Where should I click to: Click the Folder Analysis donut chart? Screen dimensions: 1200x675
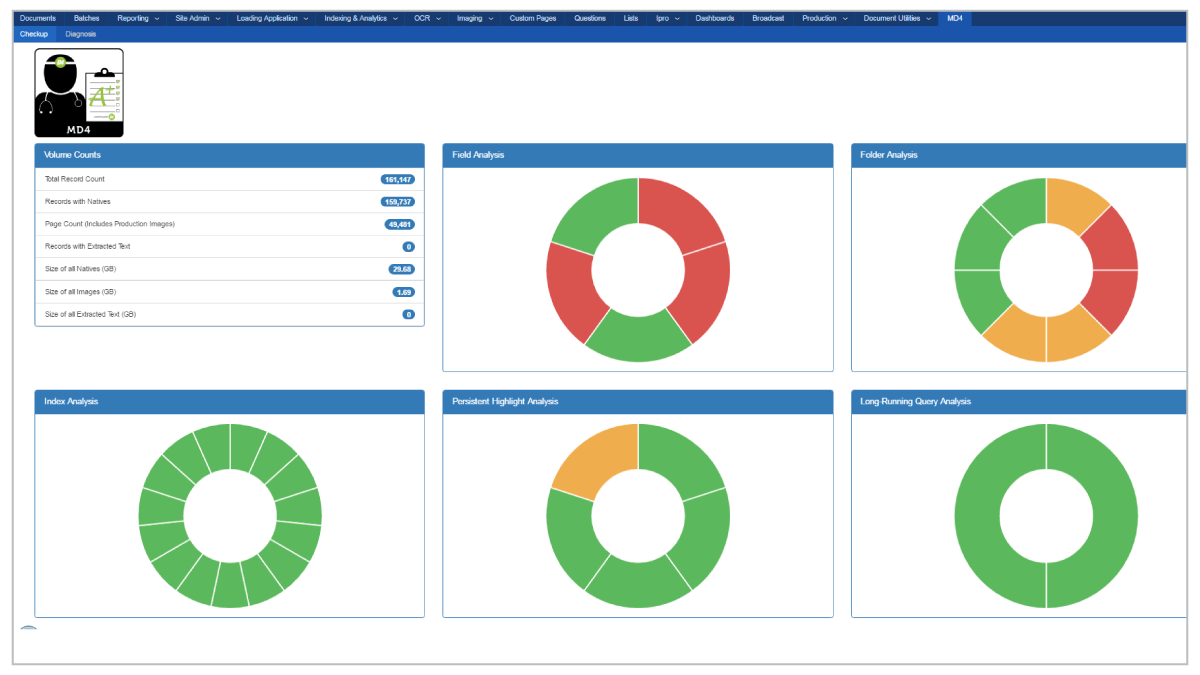click(1046, 270)
